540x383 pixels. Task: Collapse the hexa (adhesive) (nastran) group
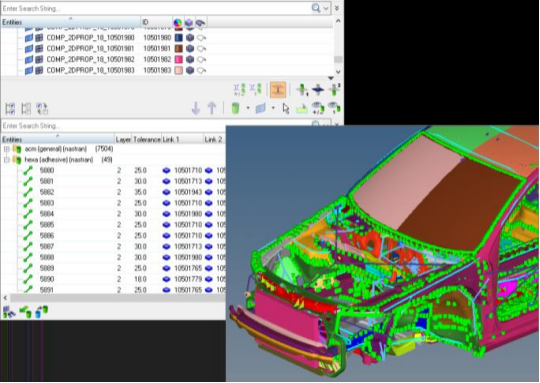(7, 160)
